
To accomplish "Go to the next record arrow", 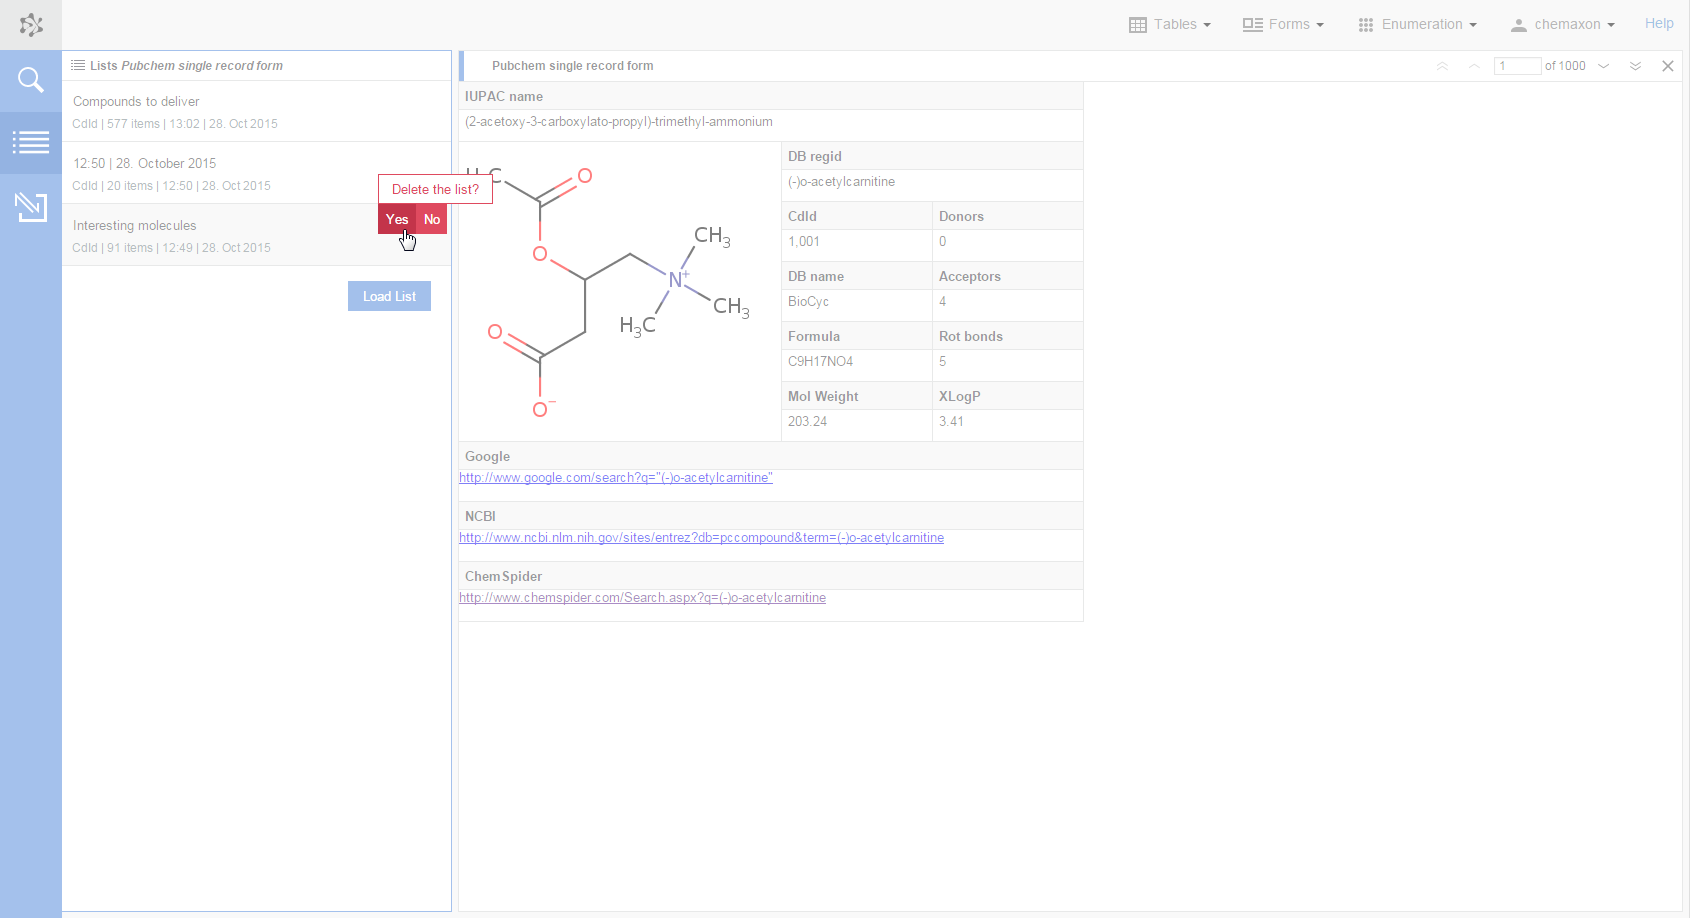I will pyautogui.click(x=1604, y=66).
